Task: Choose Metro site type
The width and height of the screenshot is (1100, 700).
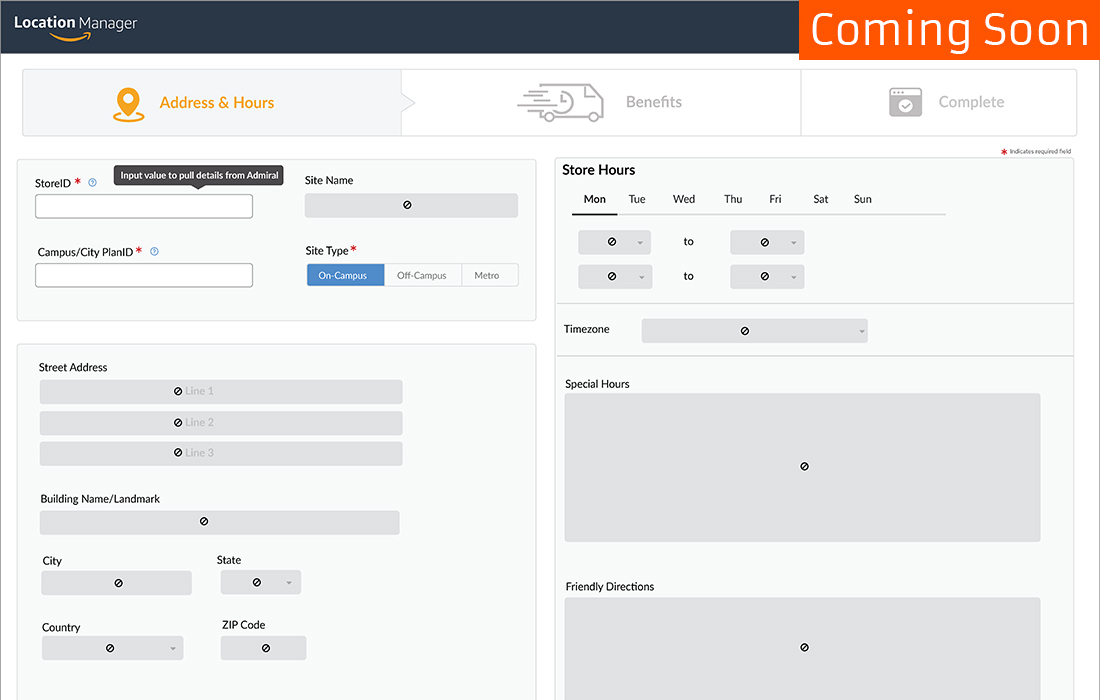Action: click(488, 275)
